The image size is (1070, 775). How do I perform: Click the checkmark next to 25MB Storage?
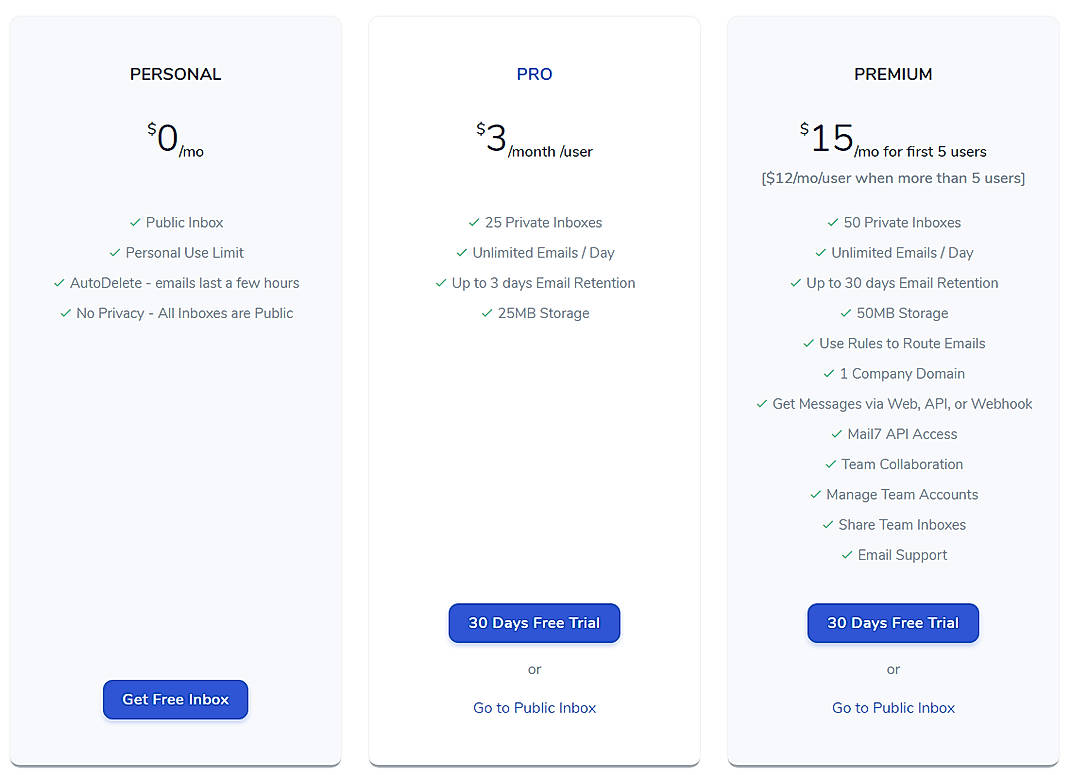pos(487,312)
